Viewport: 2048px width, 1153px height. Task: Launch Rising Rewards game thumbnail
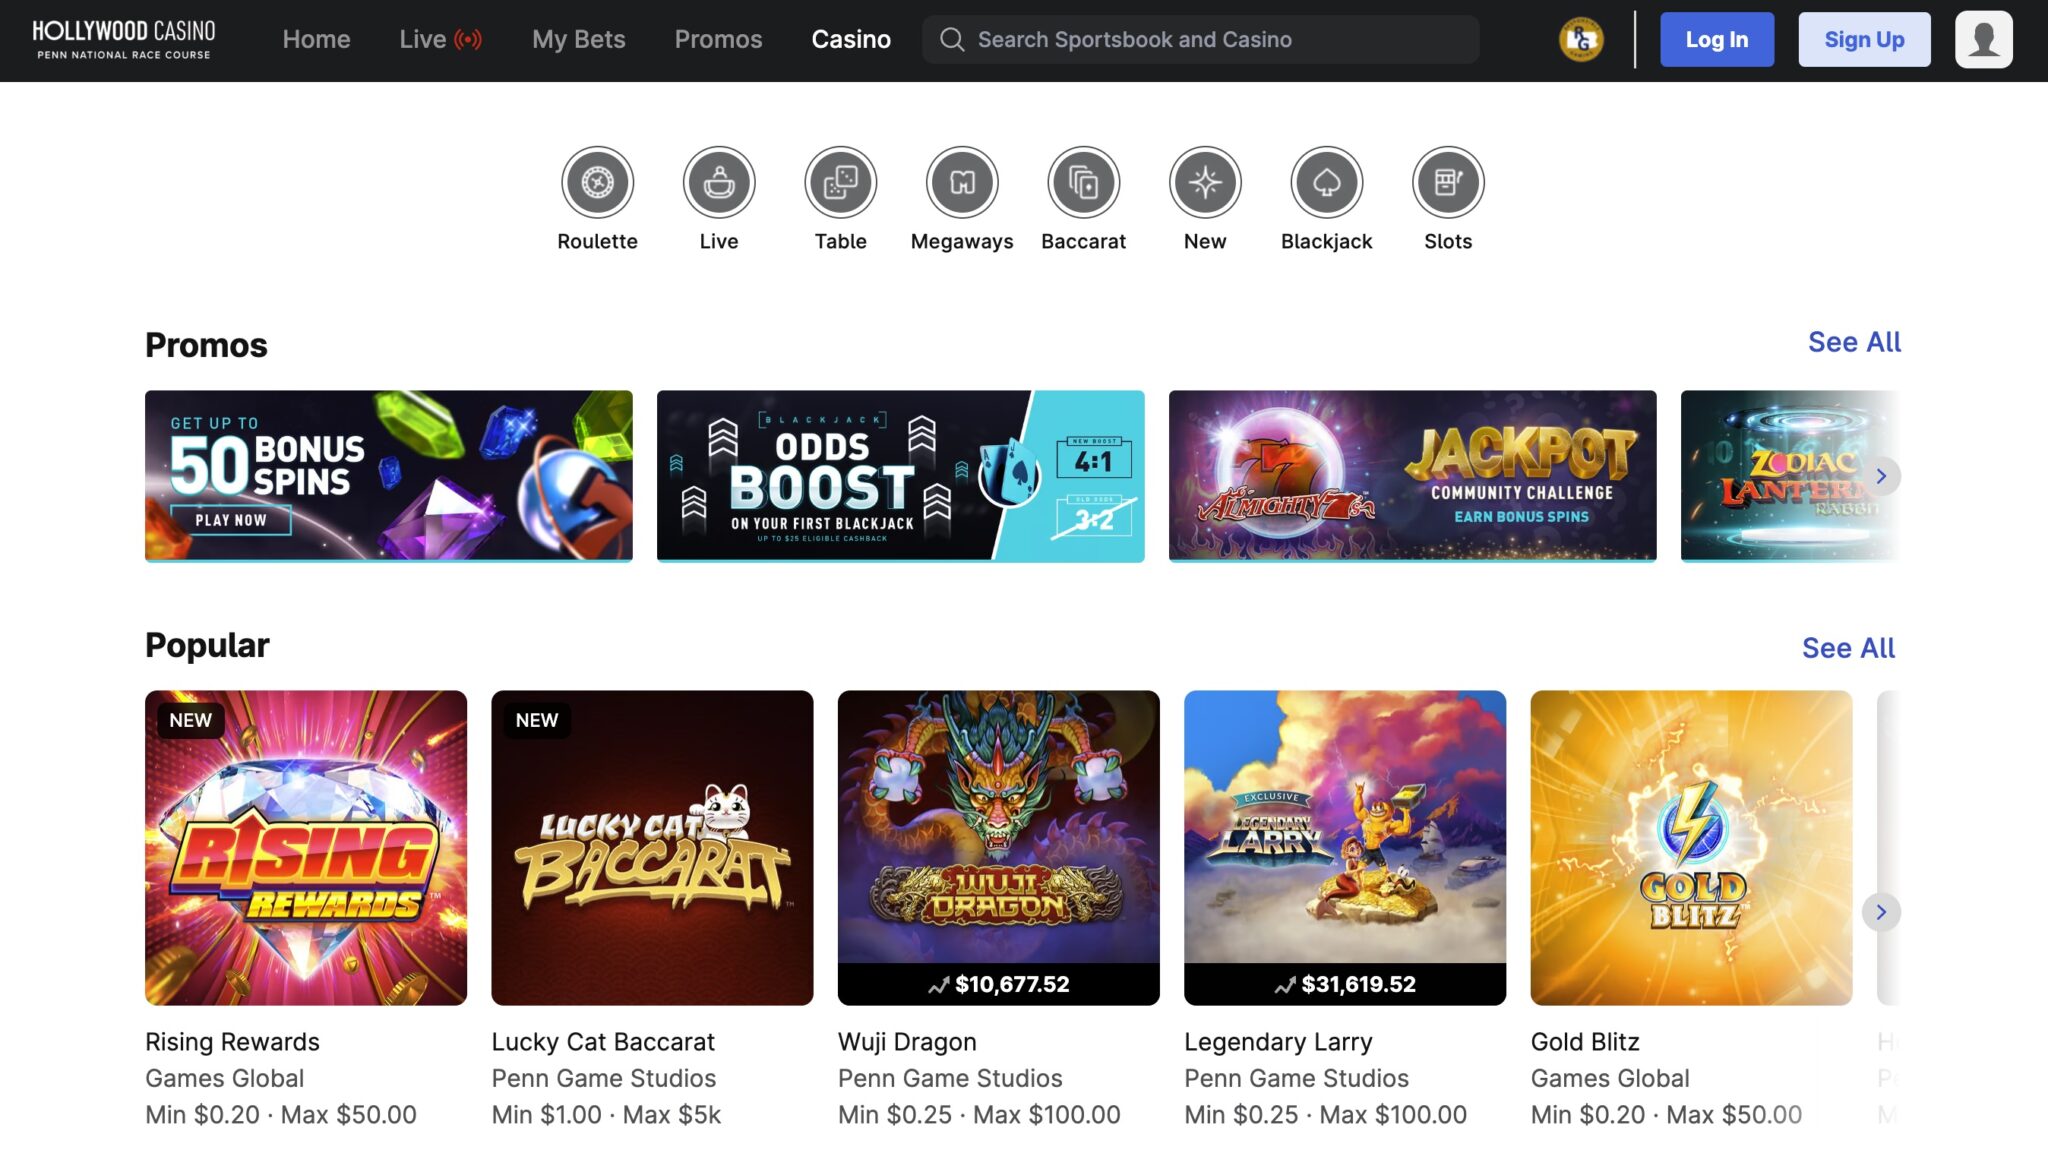click(x=306, y=848)
